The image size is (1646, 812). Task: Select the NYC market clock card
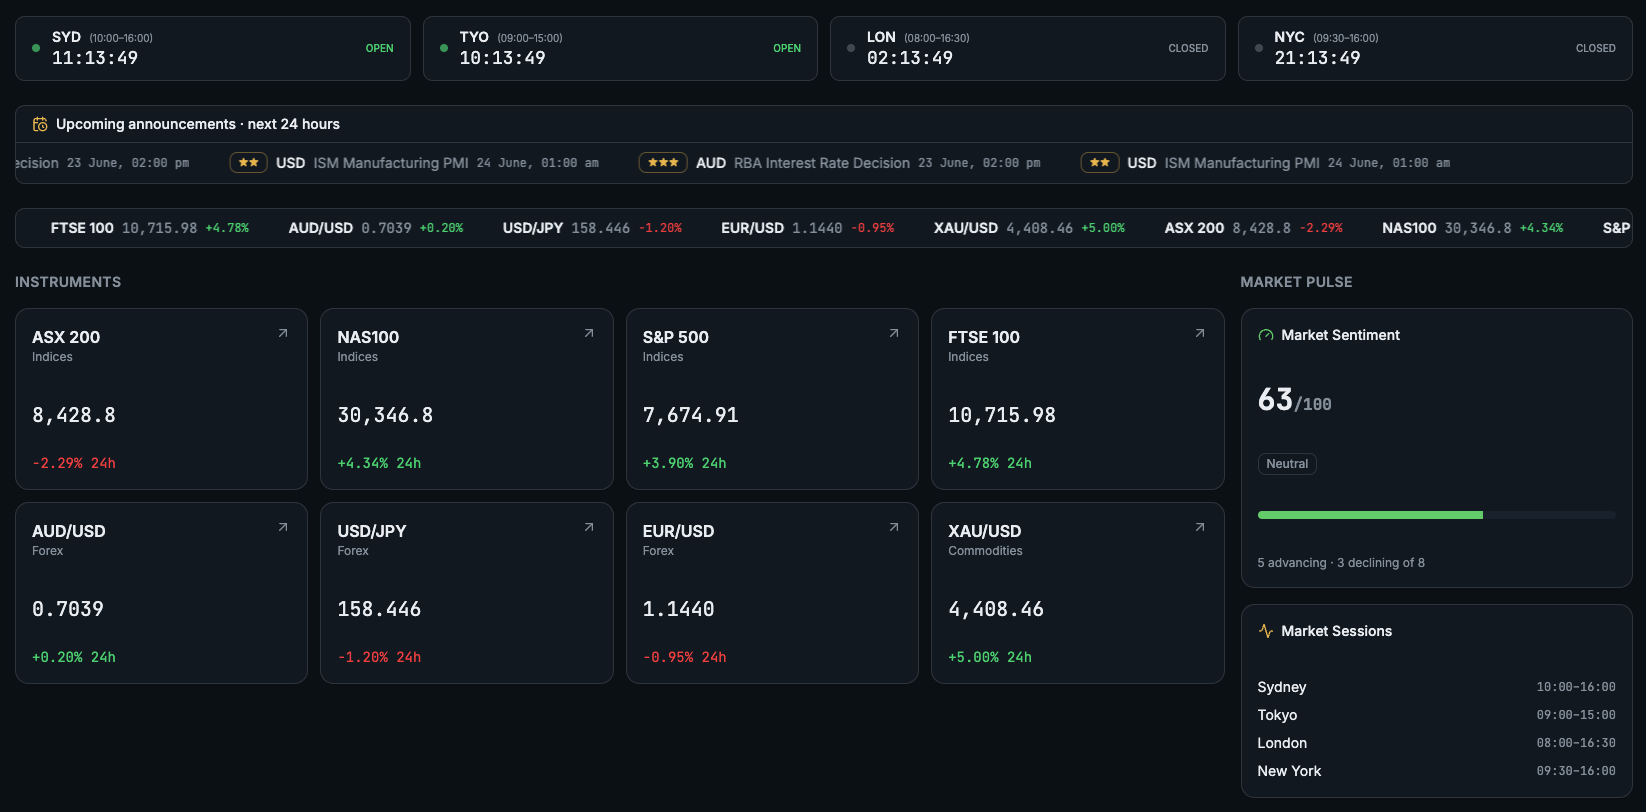(x=1435, y=48)
